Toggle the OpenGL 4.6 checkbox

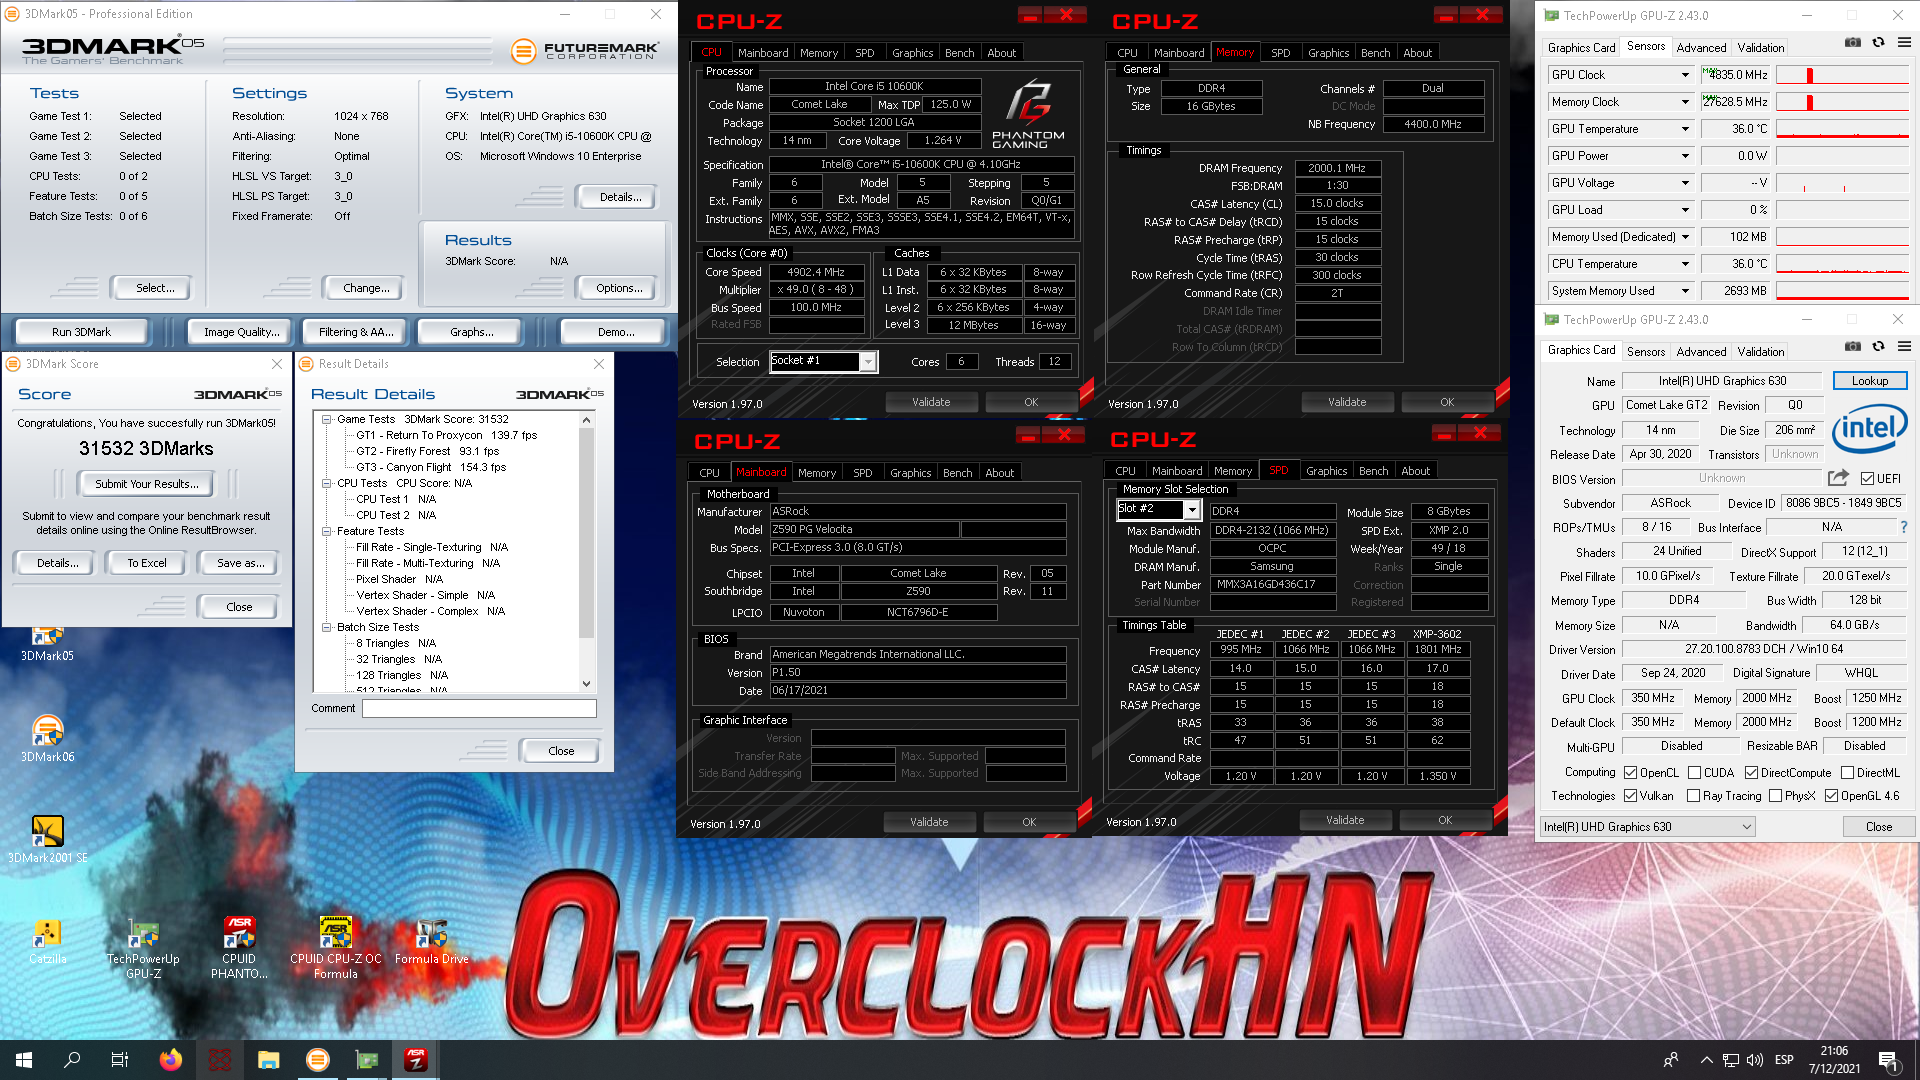(x=1831, y=796)
